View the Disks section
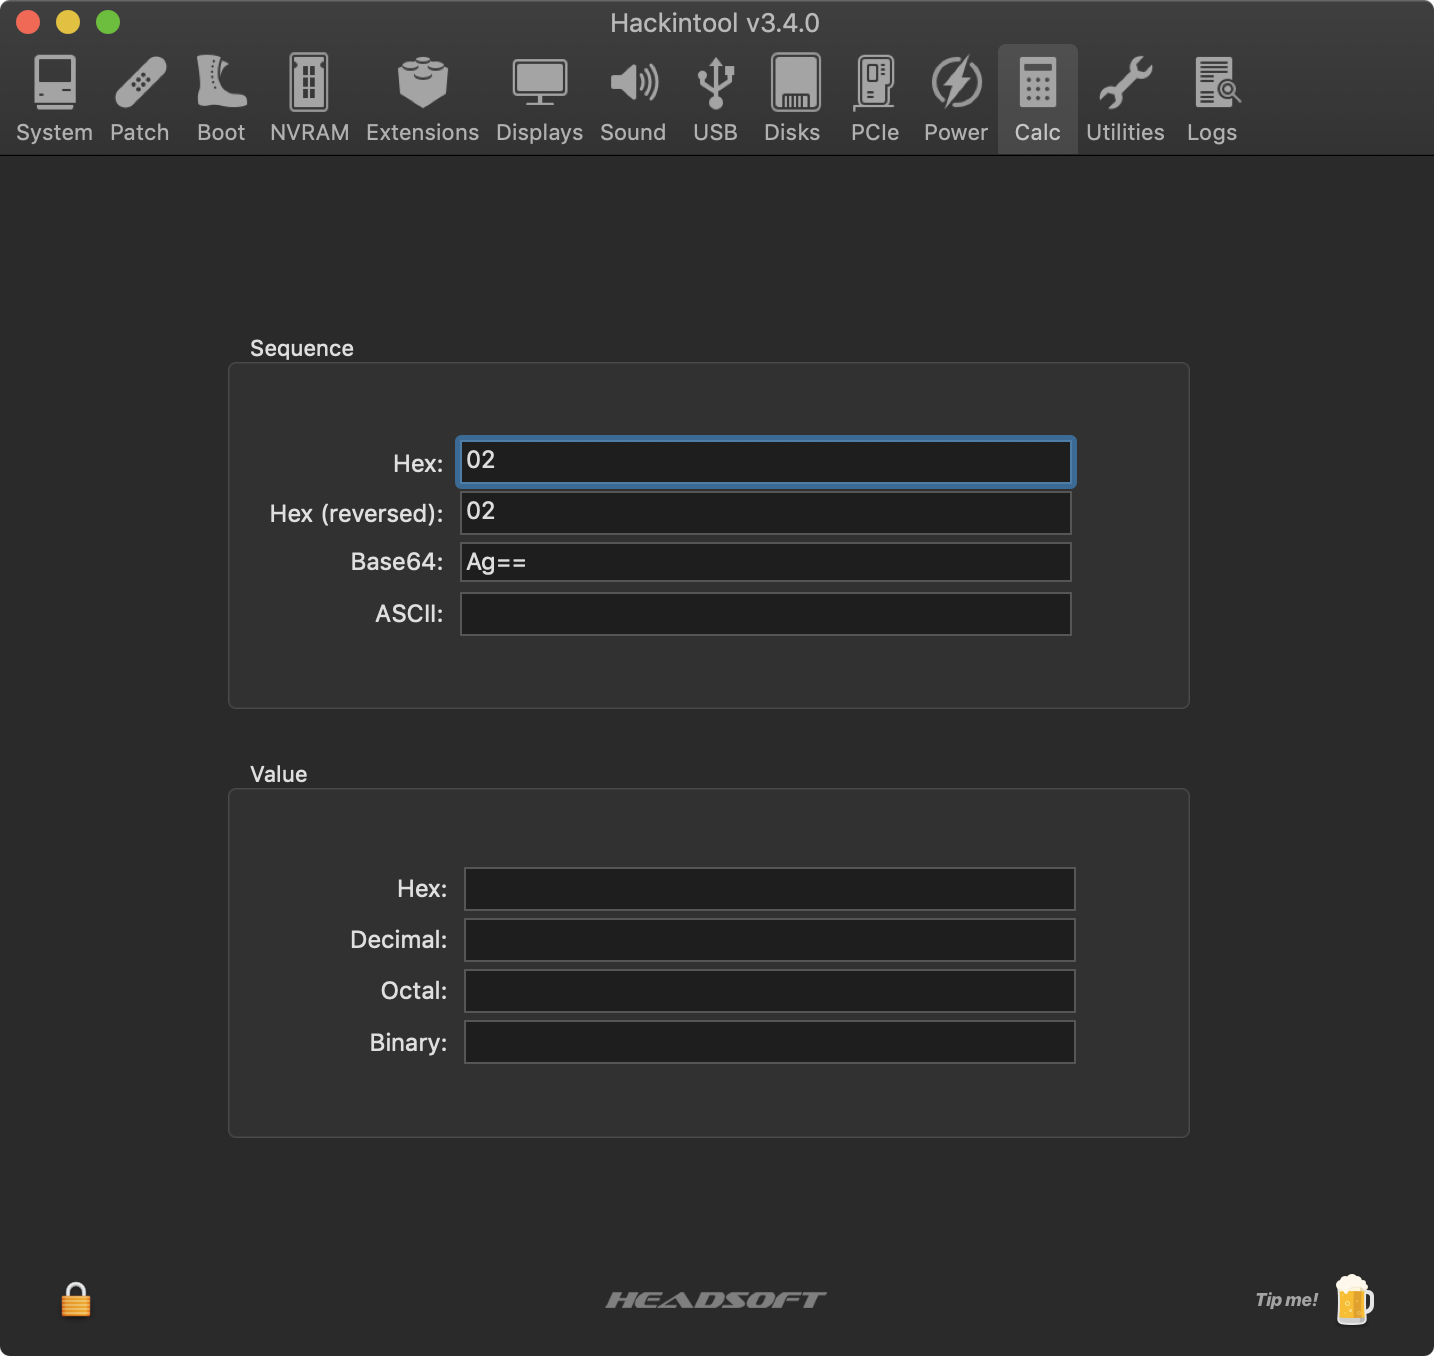Viewport: 1434px width, 1356px height. [x=792, y=99]
